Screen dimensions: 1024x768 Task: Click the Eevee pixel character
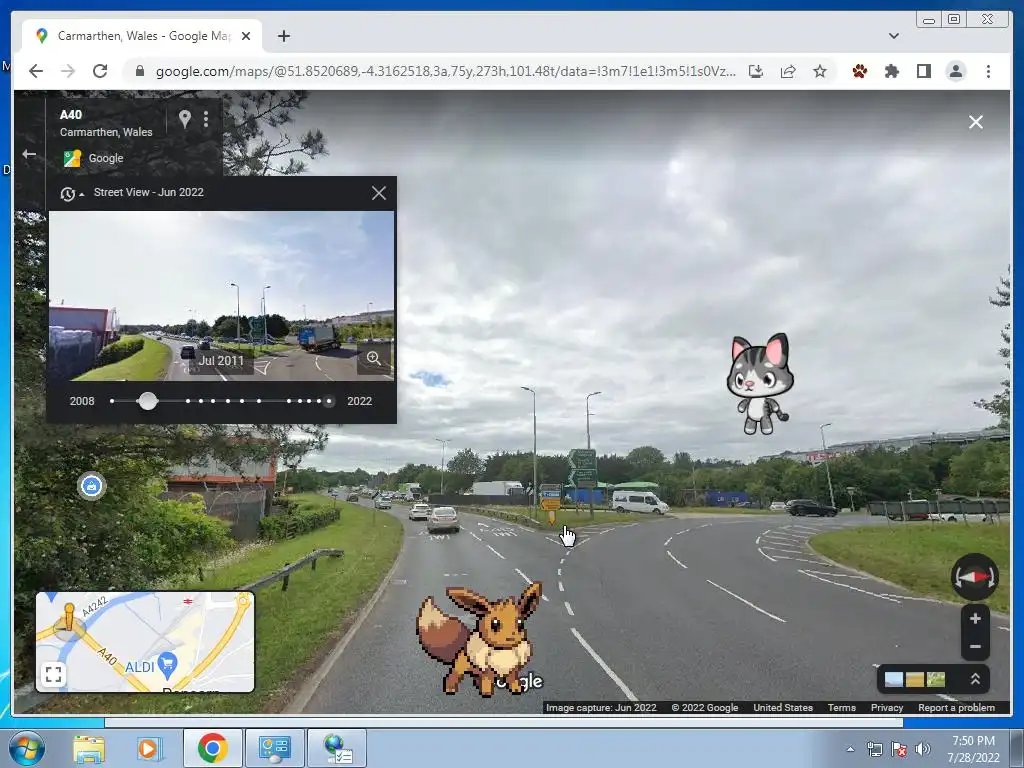point(480,639)
